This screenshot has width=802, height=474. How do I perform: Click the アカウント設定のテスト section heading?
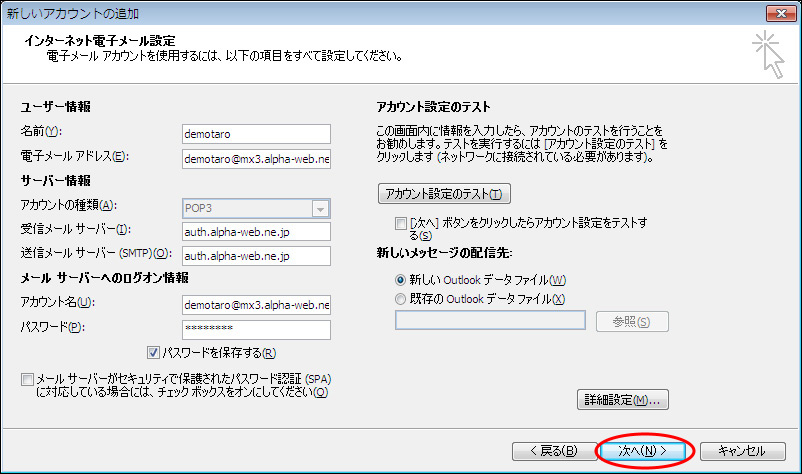tap(434, 107)
